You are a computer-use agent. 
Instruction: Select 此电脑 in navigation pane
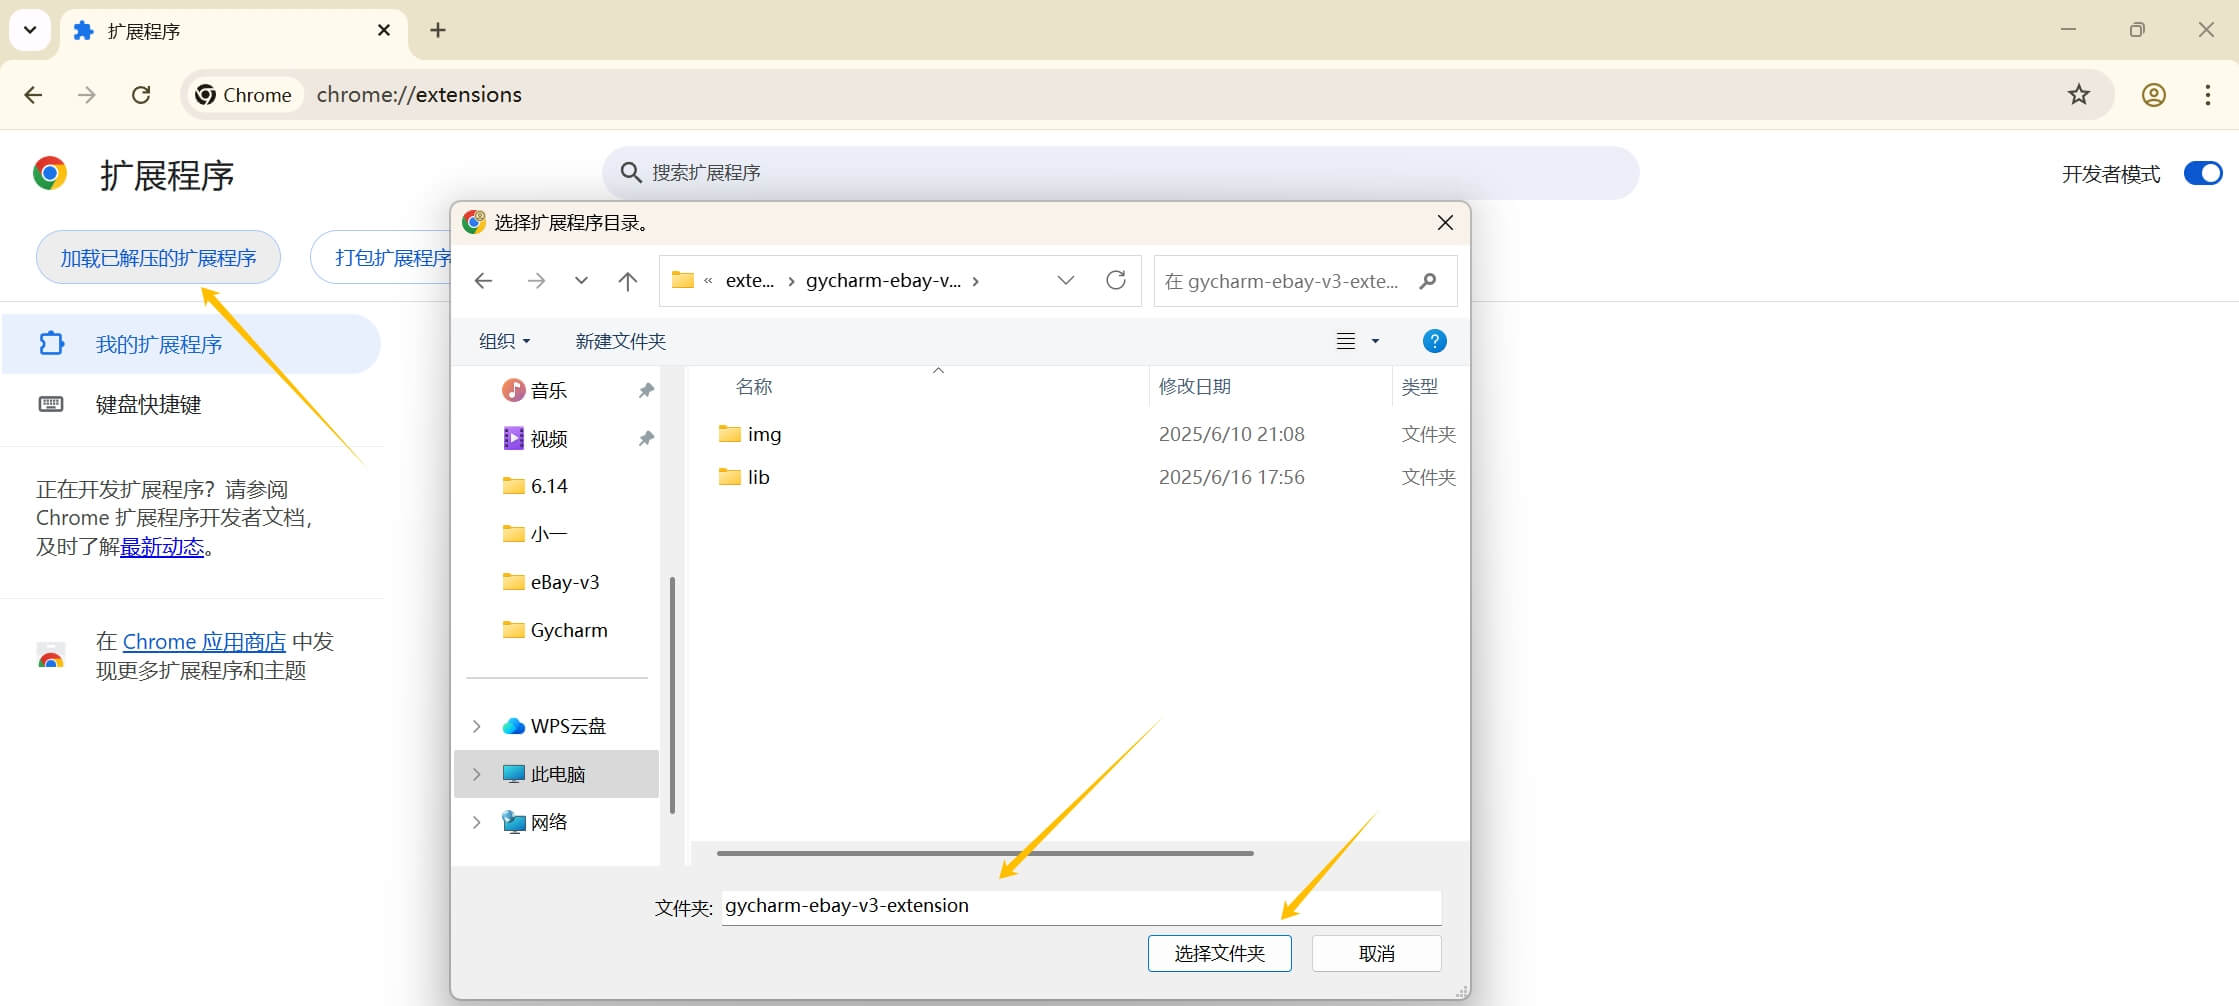pos(558,774)
